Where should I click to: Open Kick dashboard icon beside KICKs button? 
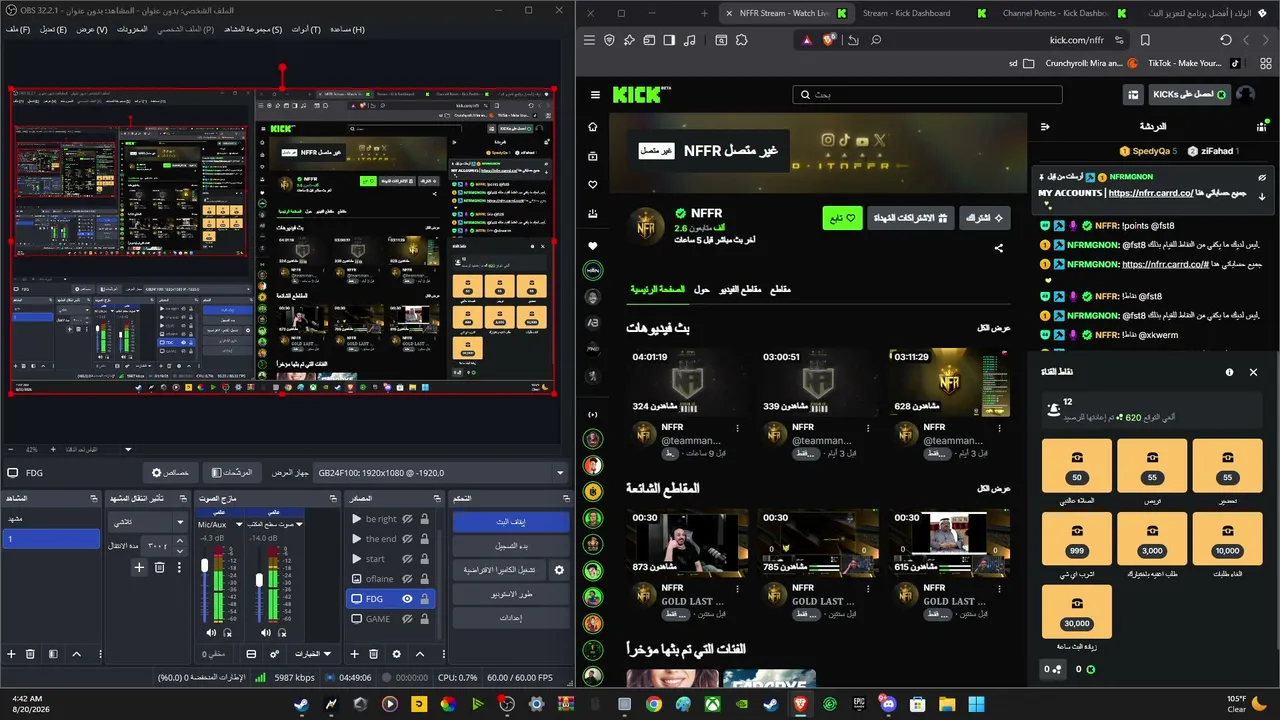(x=1133, y=94)
